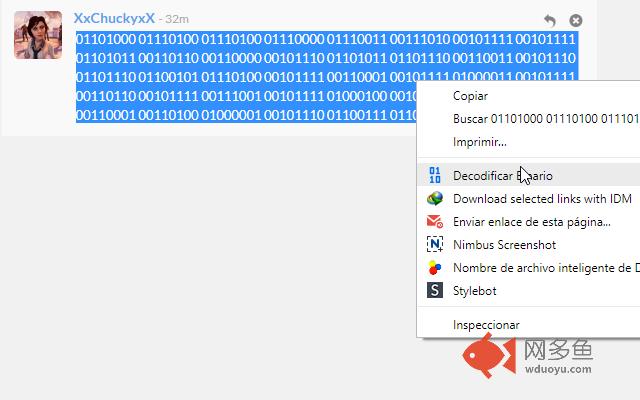The height and width of the screenshot is (400, 640).
Task: Select Decodificar Binario menu entry
Action: [529, 176]
